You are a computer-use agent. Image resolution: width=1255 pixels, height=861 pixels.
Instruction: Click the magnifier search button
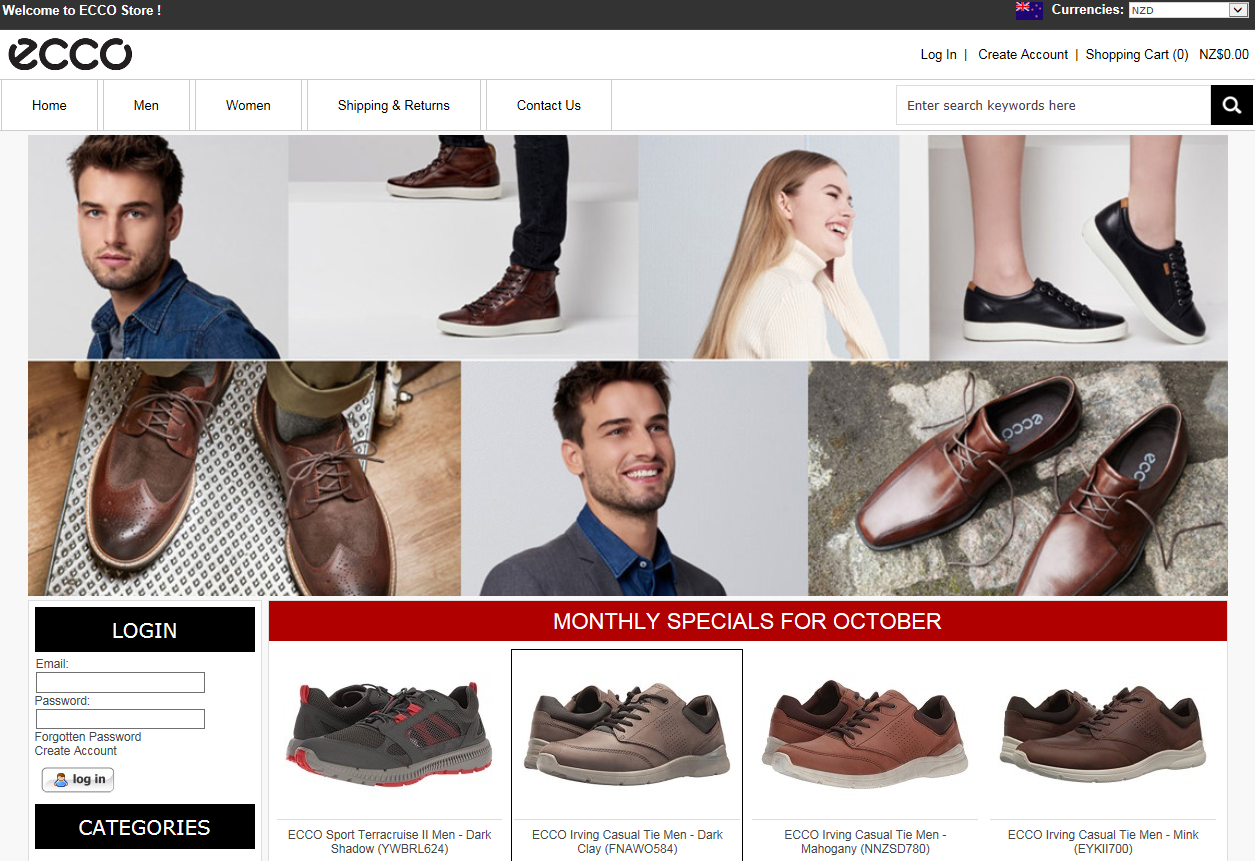1232,105
